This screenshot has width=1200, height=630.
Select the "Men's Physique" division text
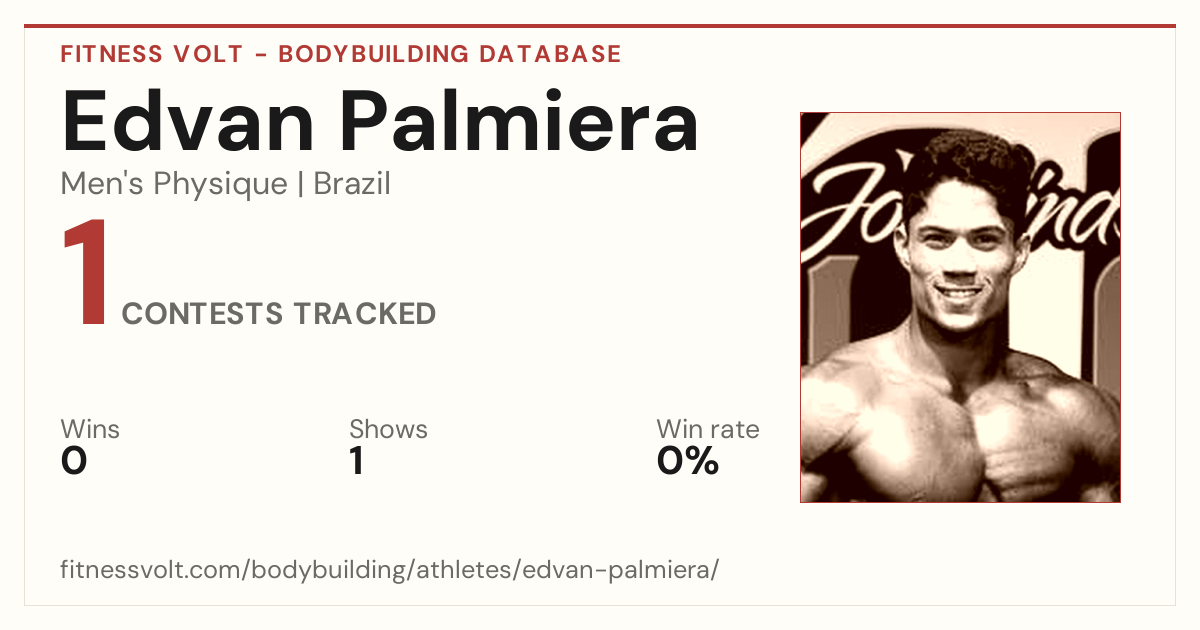174,184
